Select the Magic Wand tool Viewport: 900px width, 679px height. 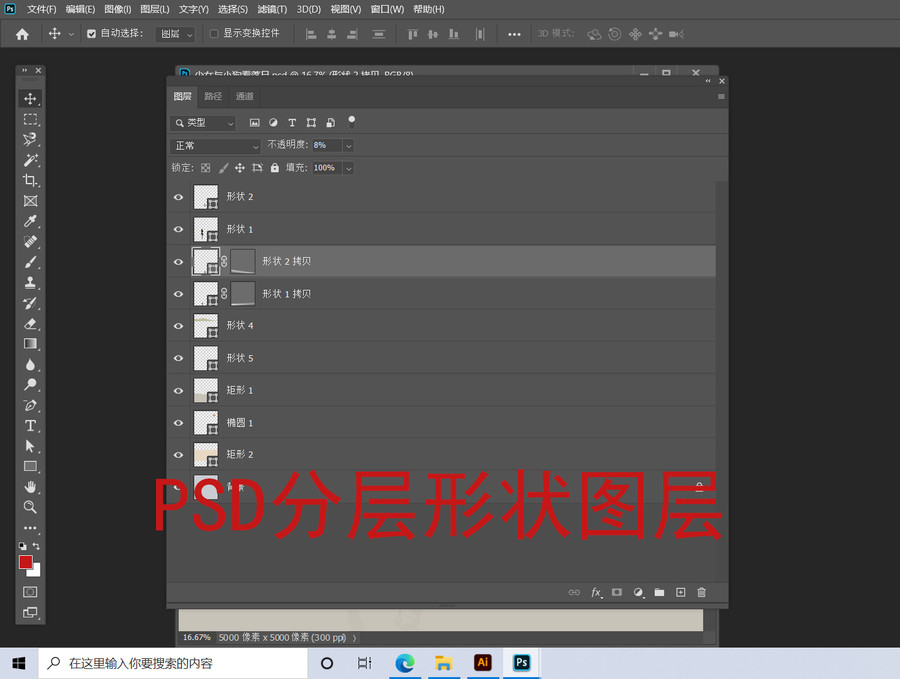click(30, 160)
